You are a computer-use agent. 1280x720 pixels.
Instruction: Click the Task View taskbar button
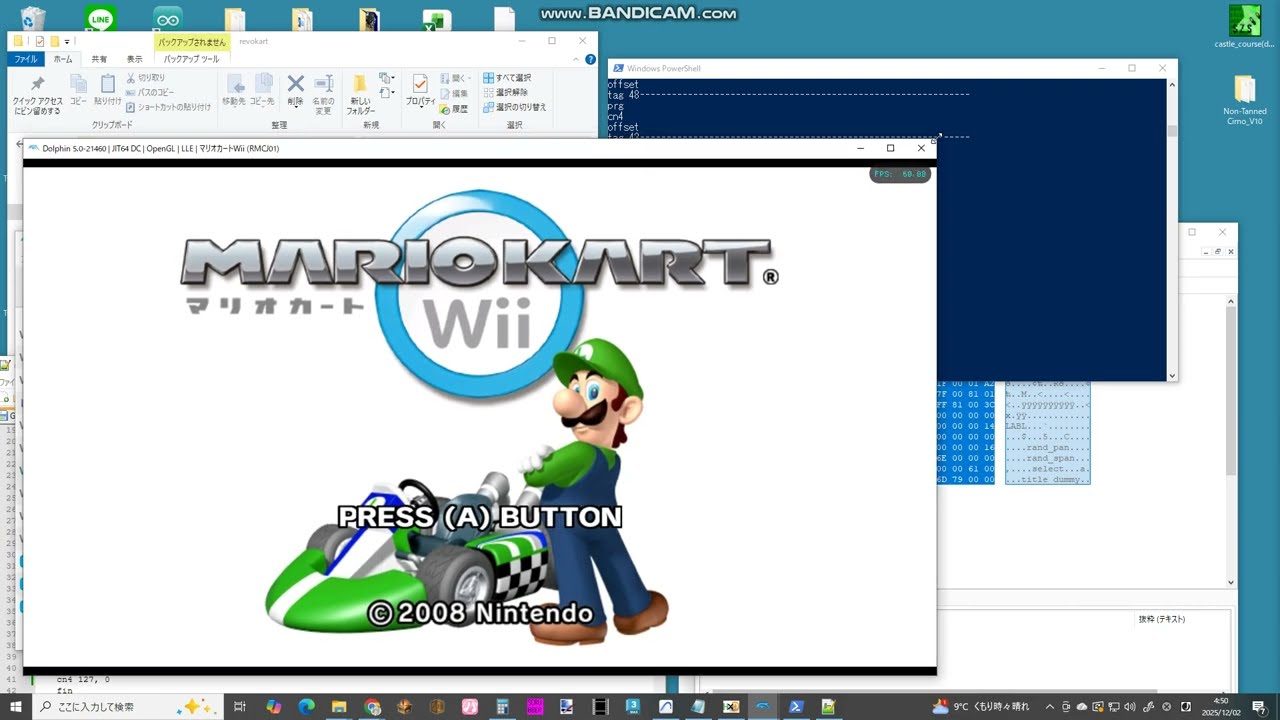(x=240, y=707)
